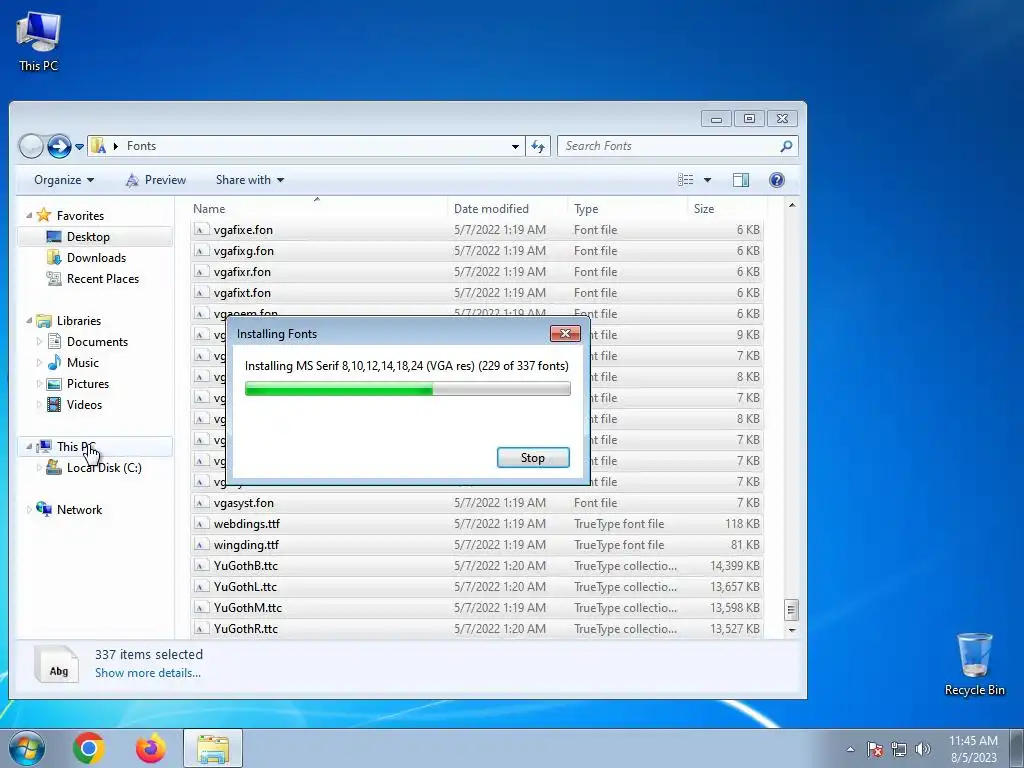
Task: Stop the font installation
Action: pos(533,458)
